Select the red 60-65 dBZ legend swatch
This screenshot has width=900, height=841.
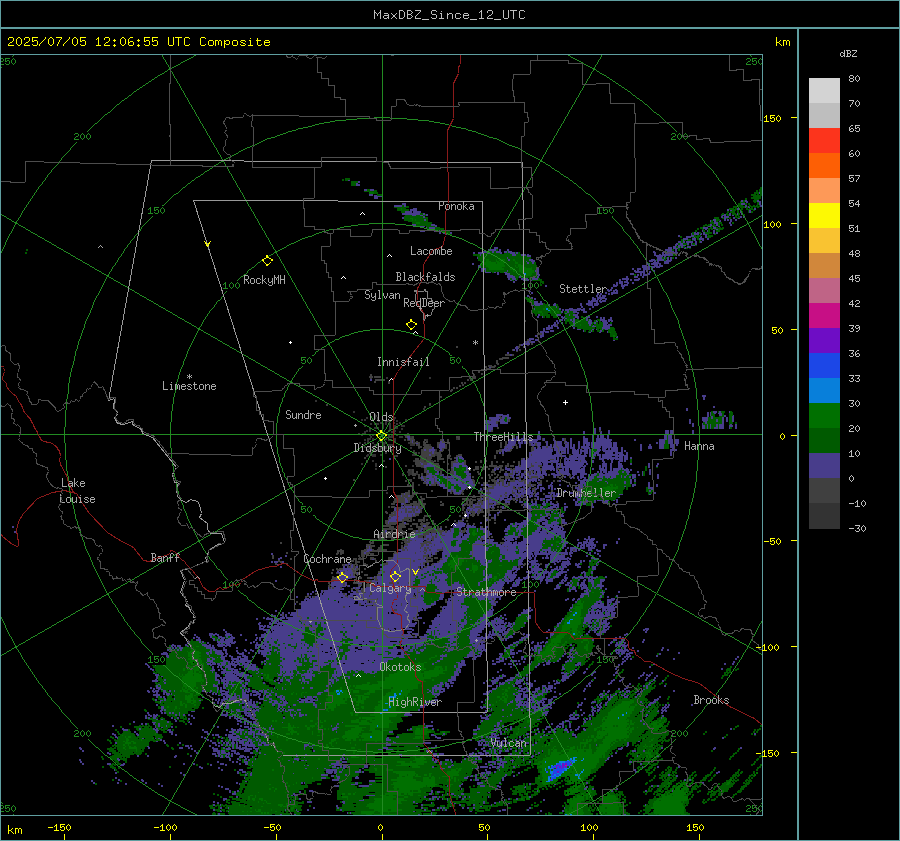(824, 141)
